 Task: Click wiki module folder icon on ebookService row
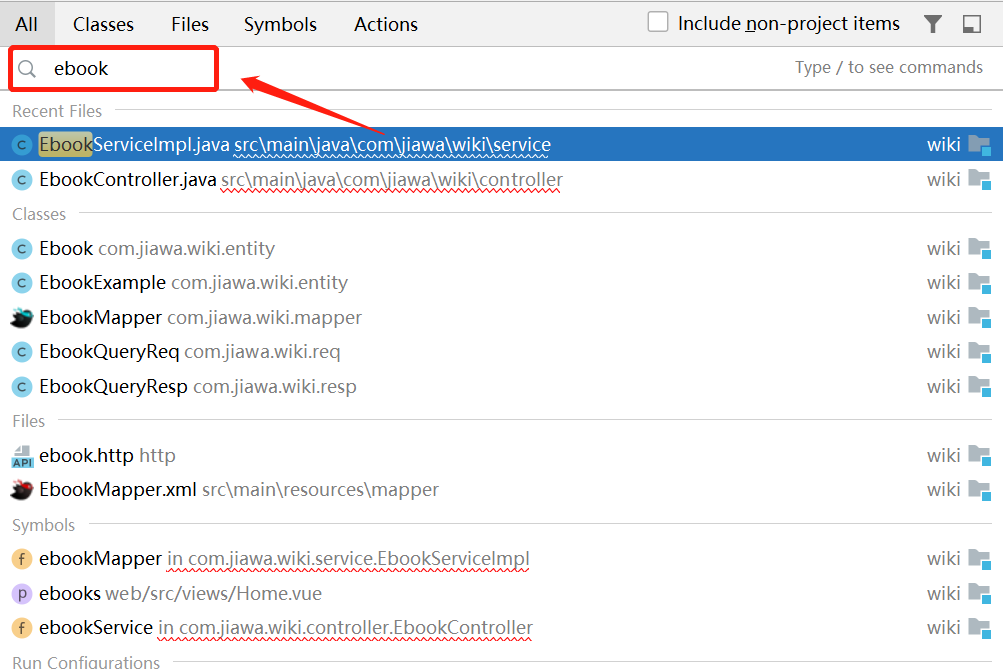click(979, 628)
